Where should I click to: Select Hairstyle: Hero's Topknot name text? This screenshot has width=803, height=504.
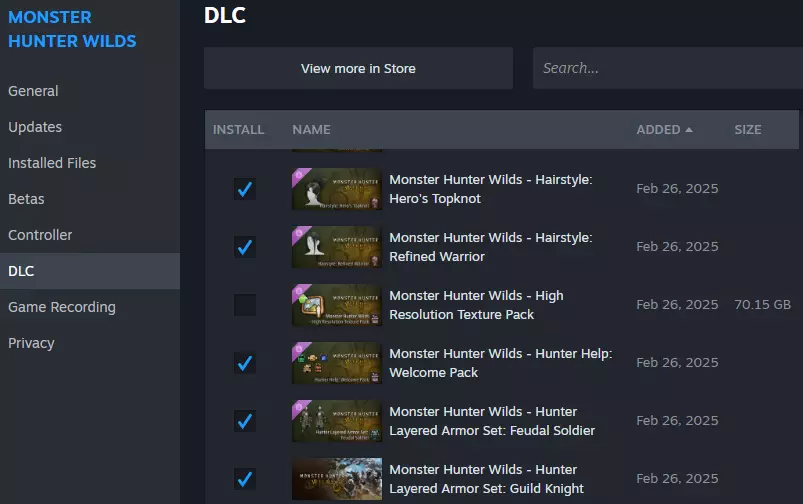(491, 189)
